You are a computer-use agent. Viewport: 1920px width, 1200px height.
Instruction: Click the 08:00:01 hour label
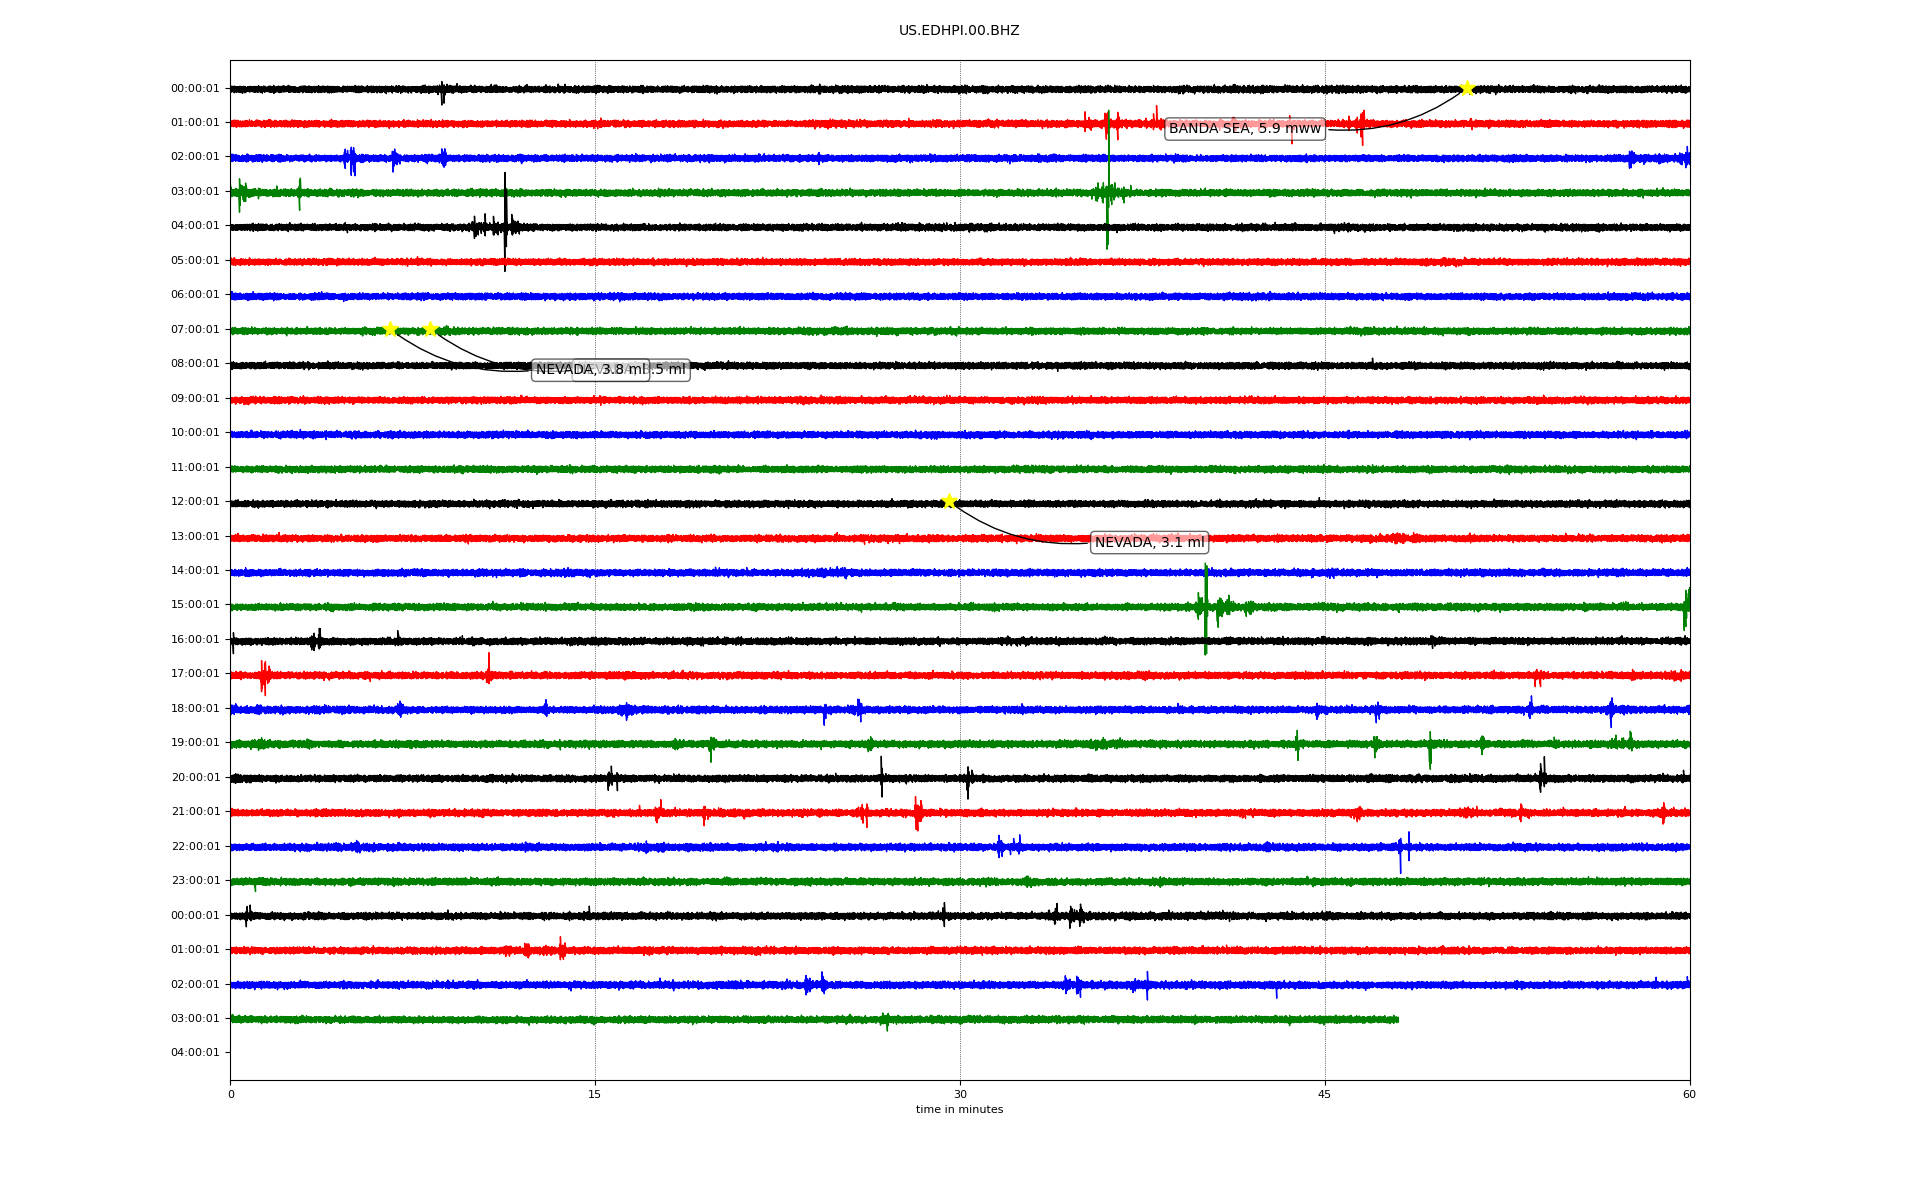pos(195,364)
